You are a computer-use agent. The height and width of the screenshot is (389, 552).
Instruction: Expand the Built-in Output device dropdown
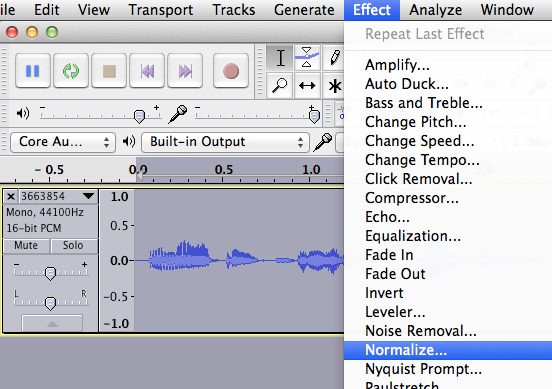[x=226, y=142]
